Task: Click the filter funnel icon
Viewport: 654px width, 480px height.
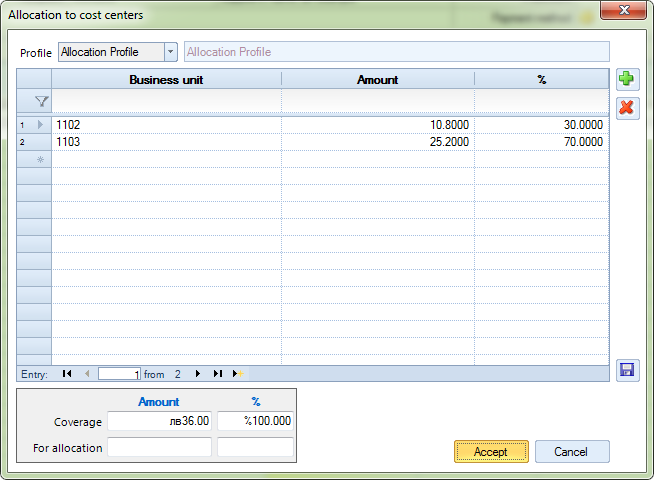Action: tap(41, 101)
